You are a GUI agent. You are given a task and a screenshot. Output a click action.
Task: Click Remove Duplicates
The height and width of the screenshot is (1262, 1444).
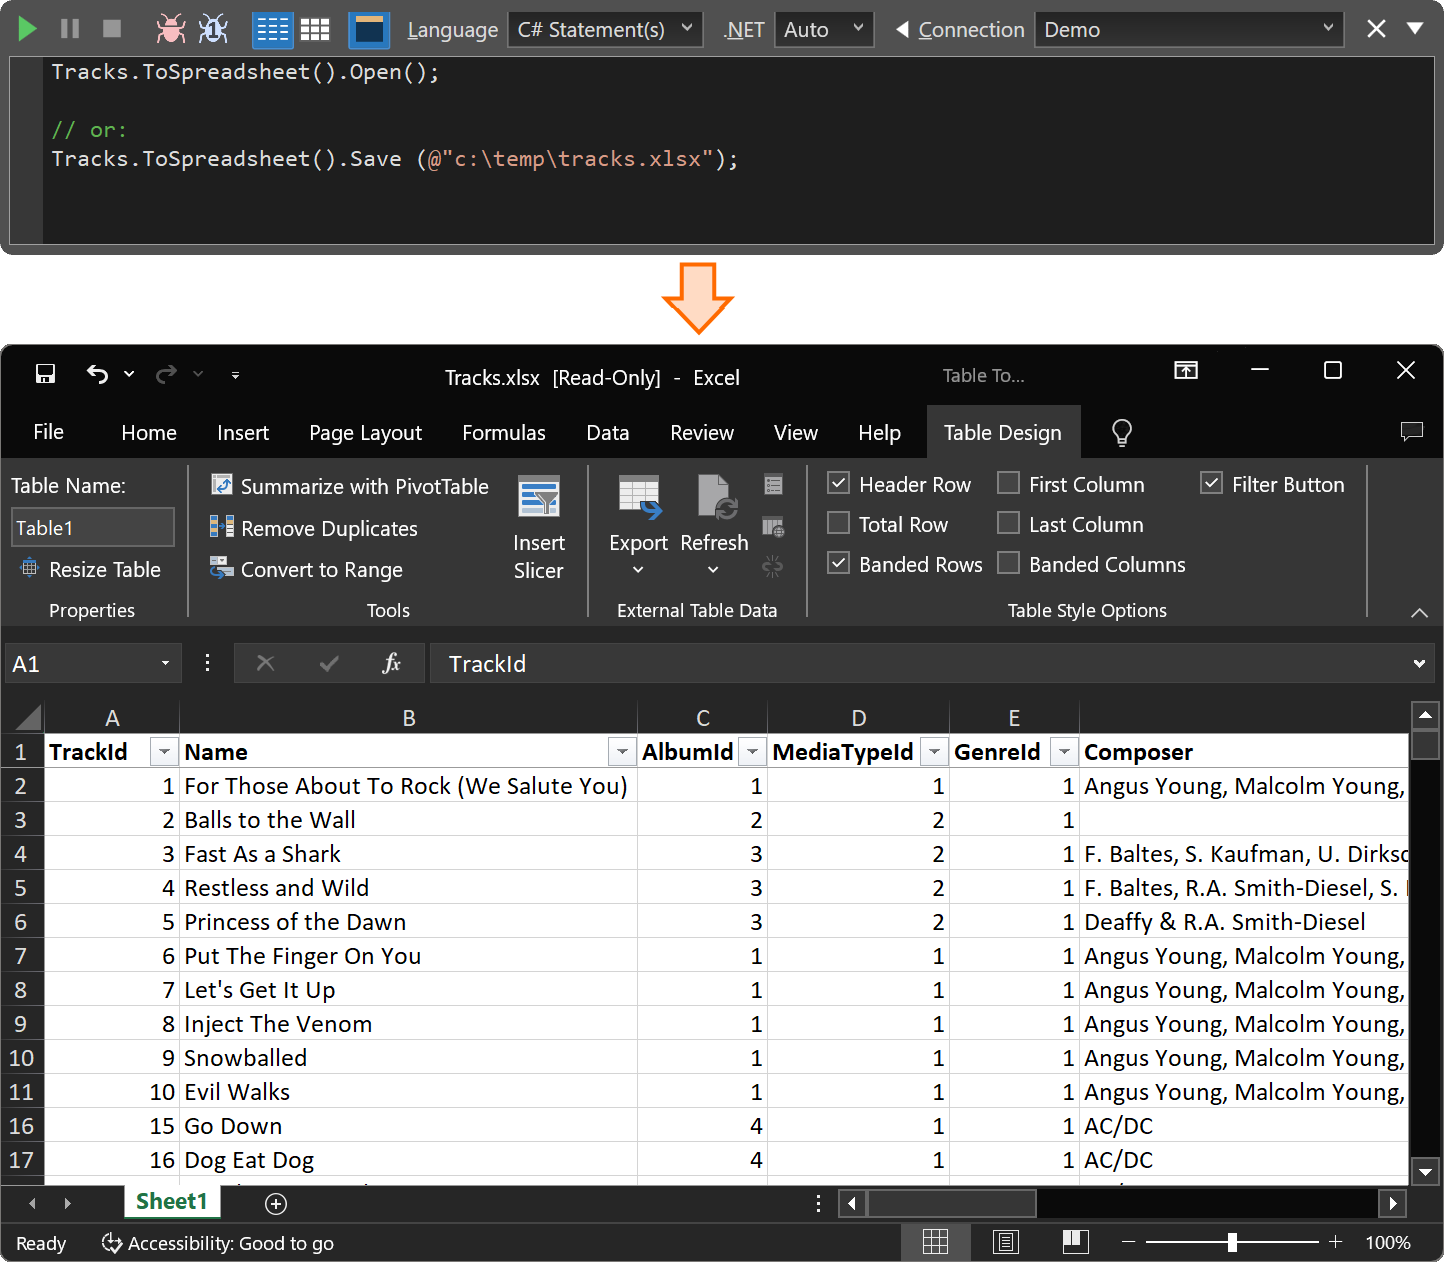(x=313, y=528)
